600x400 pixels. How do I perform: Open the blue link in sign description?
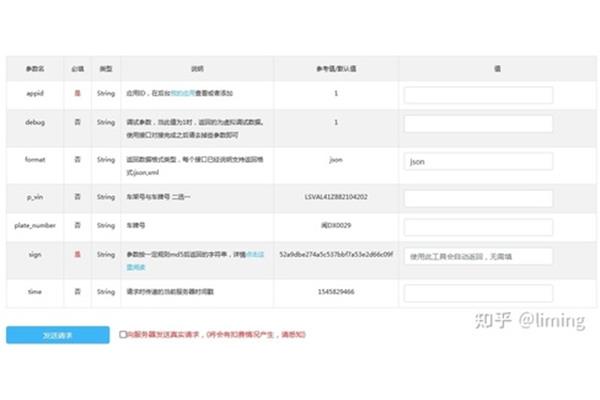pos(136,267)
